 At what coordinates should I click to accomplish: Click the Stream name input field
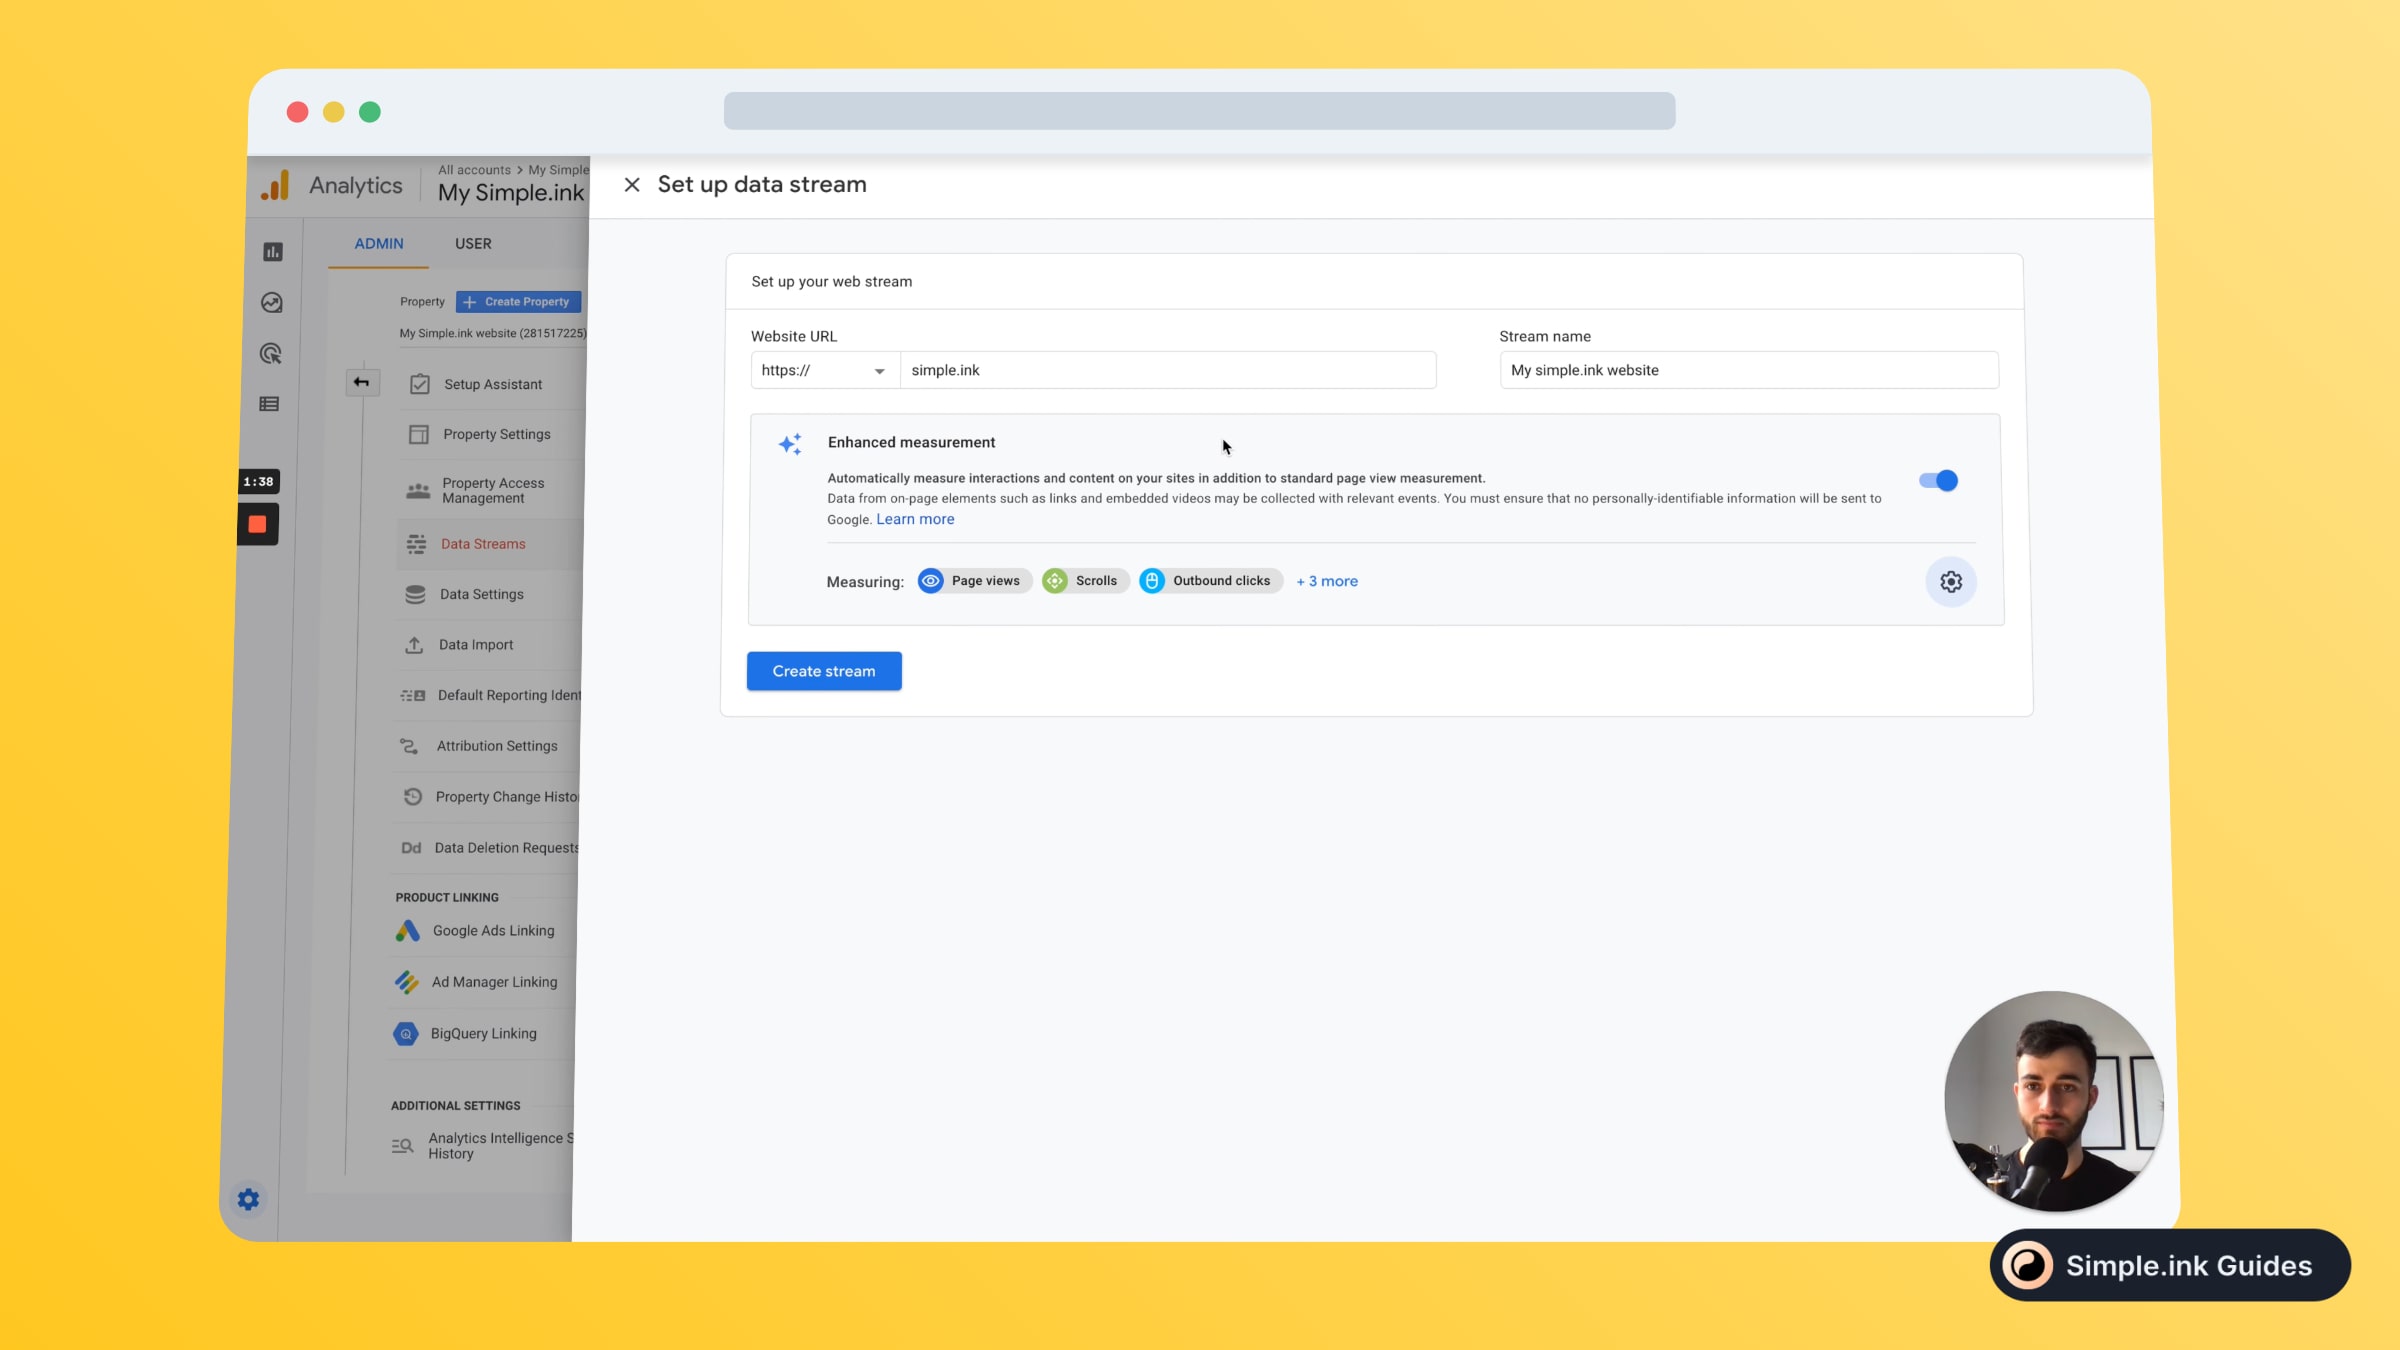[1749, 370]
